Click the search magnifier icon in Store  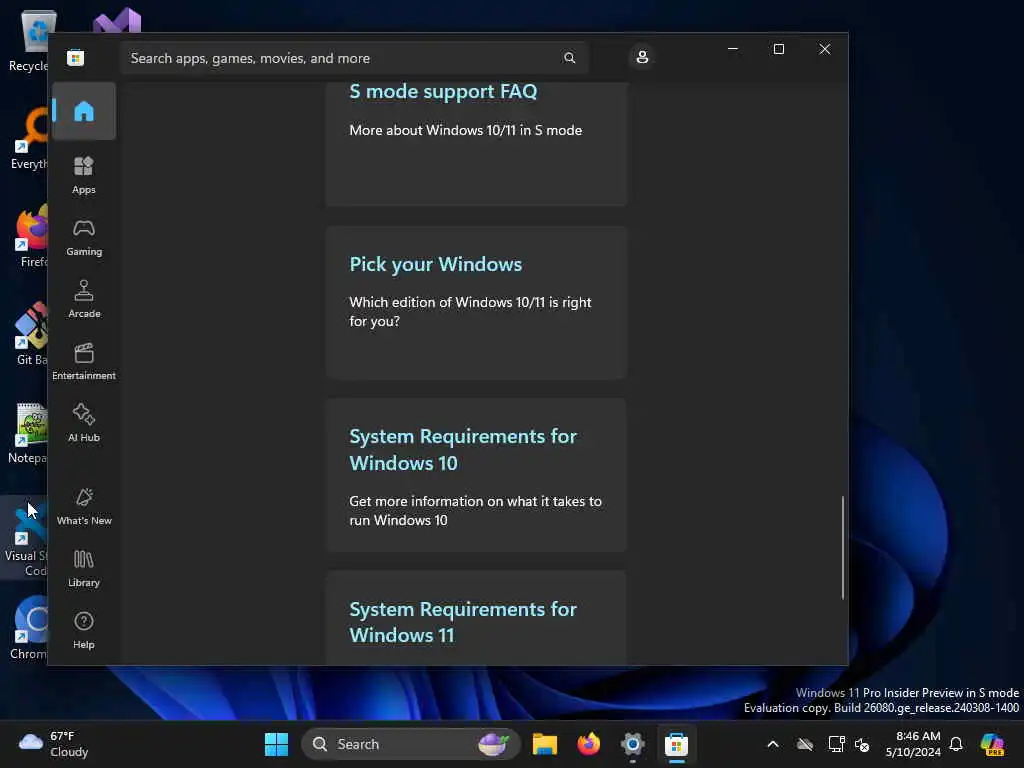point(569,58)
